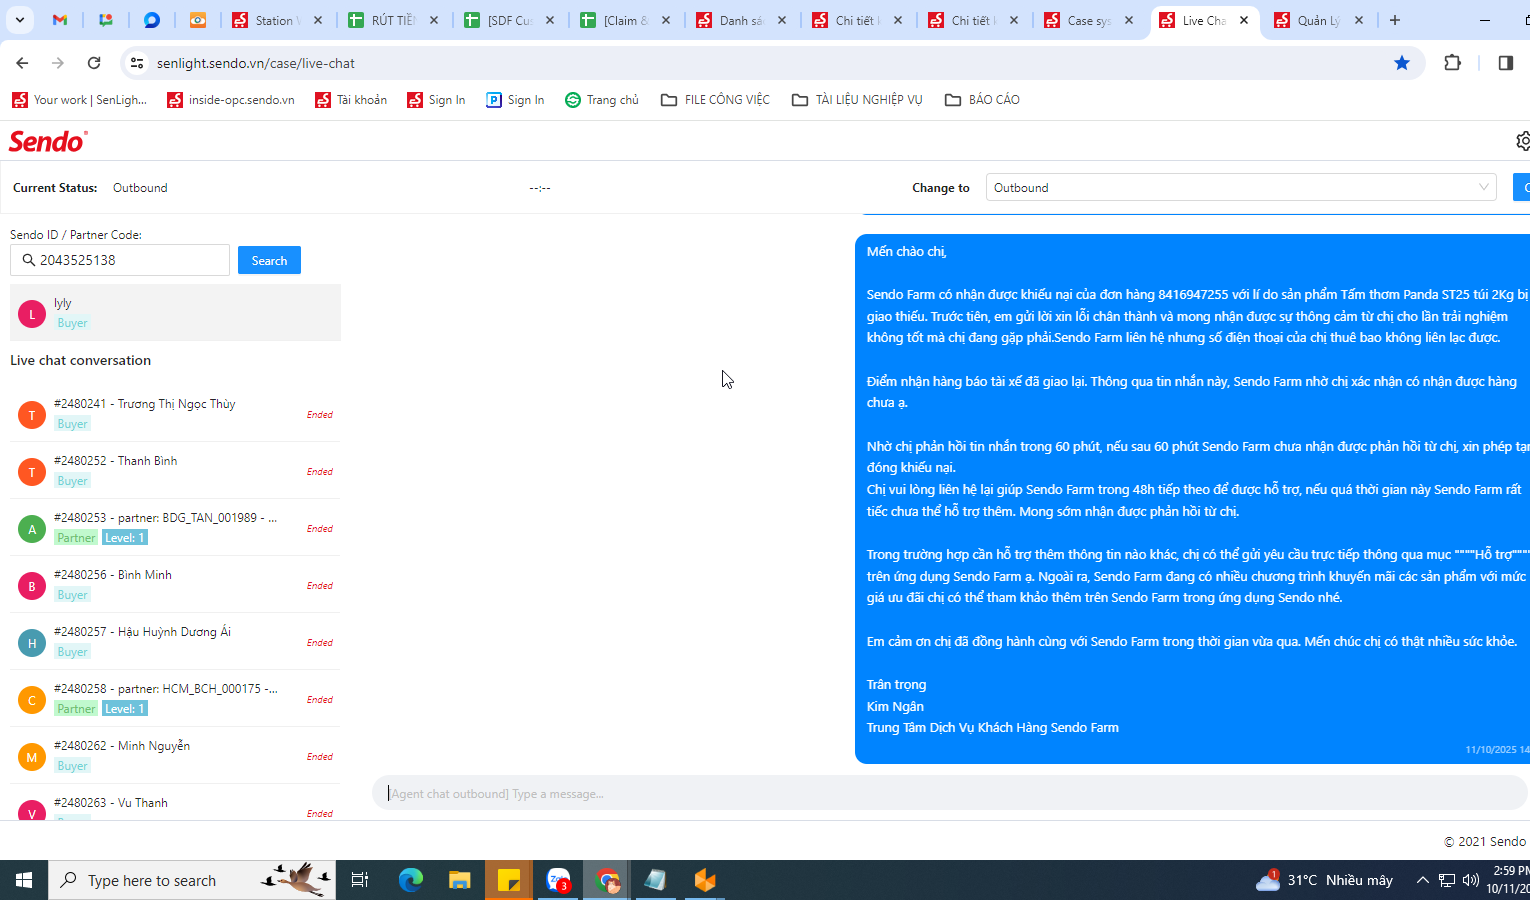The image size is (1530, 900).
Task: Click green avatar of BDG_TAN_001989 partner
Action: click(x=32, y=528)
